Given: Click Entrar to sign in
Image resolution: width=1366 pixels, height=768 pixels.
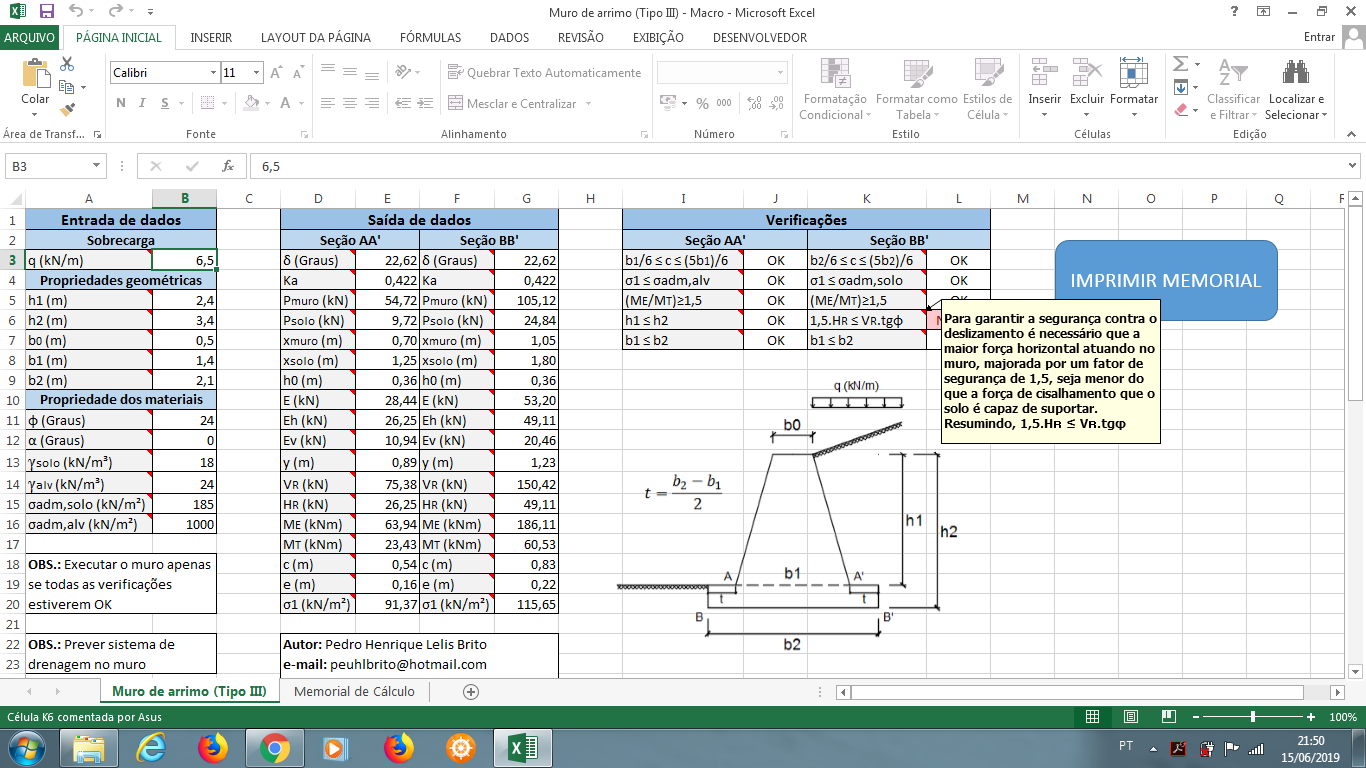Looking at the screenshot, I should [1320, 37].
